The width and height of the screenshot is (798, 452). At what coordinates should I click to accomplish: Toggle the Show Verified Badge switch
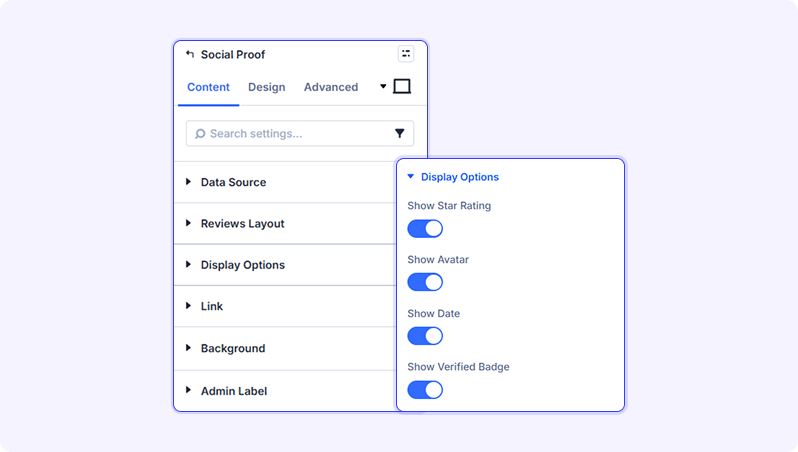tap(425, 390)
